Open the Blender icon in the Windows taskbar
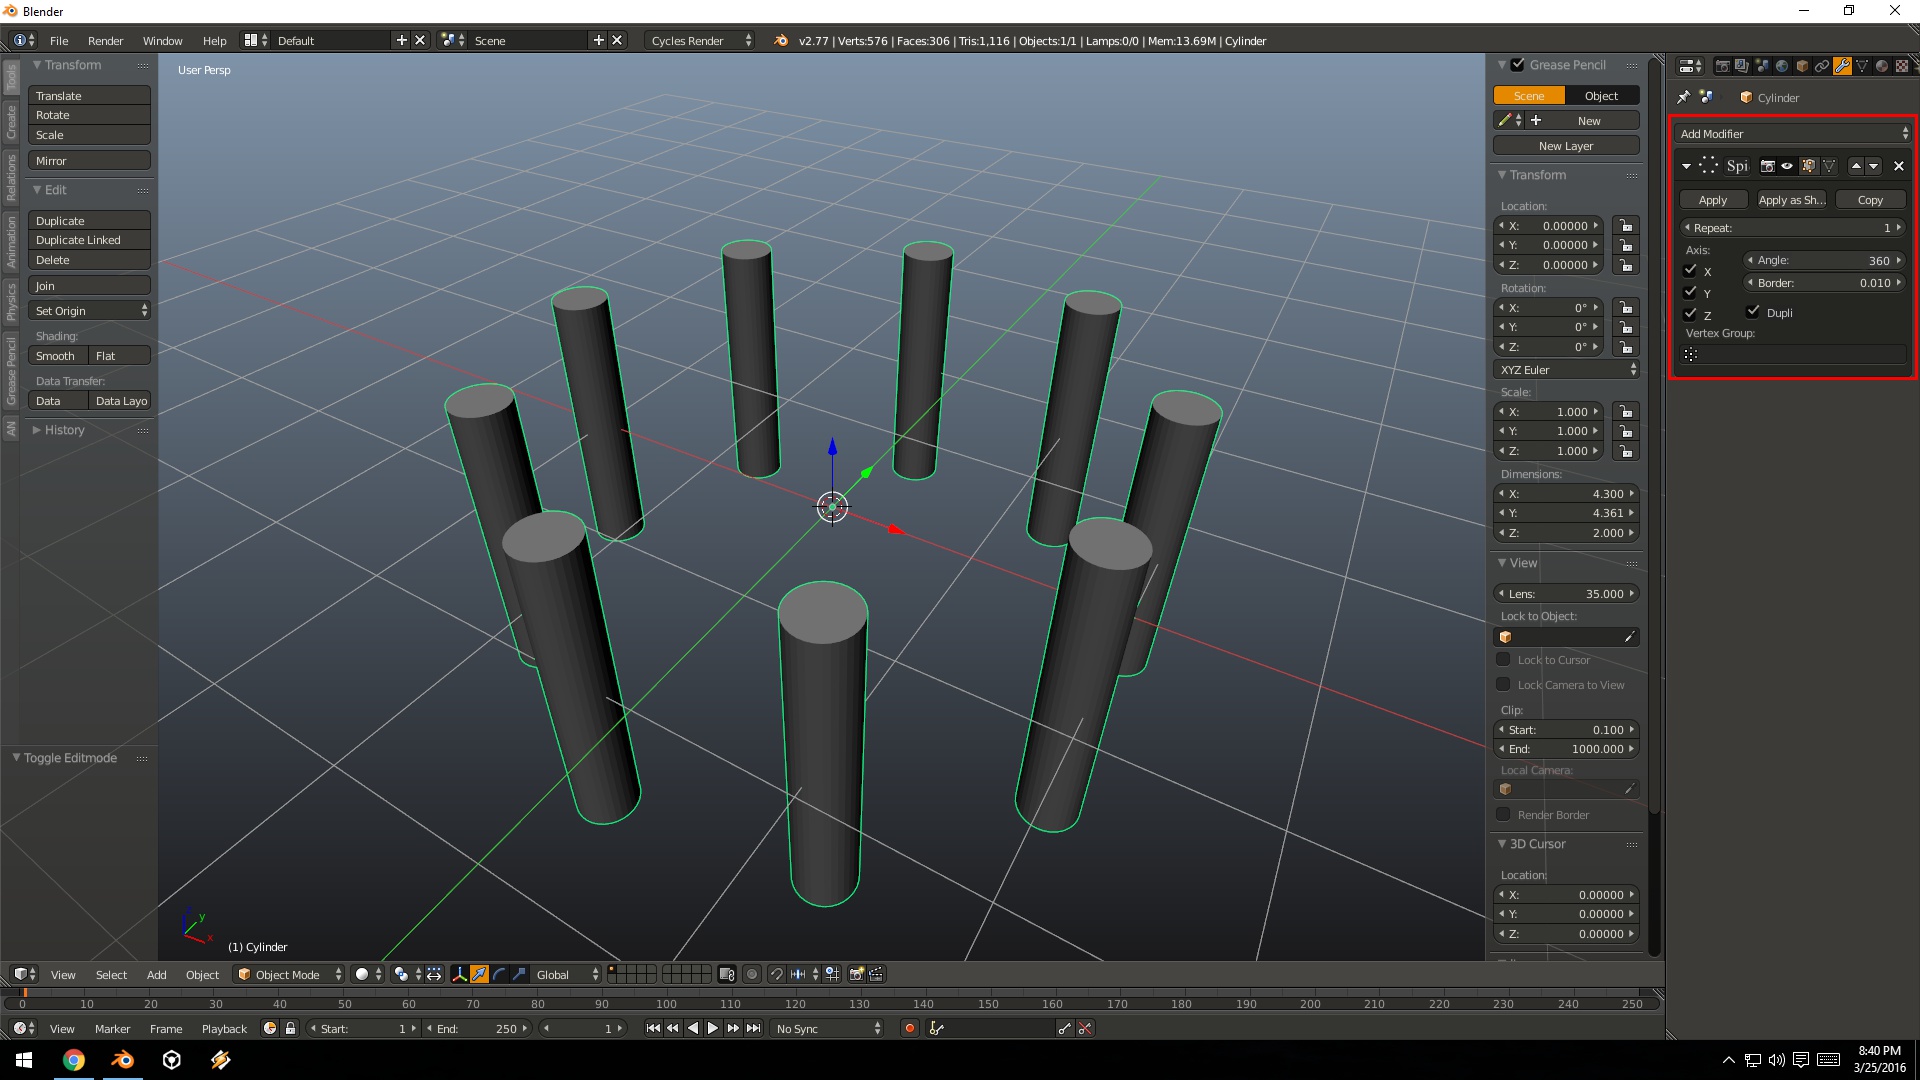This screenshot has width=1920, height=1080. pos(123,1060)
